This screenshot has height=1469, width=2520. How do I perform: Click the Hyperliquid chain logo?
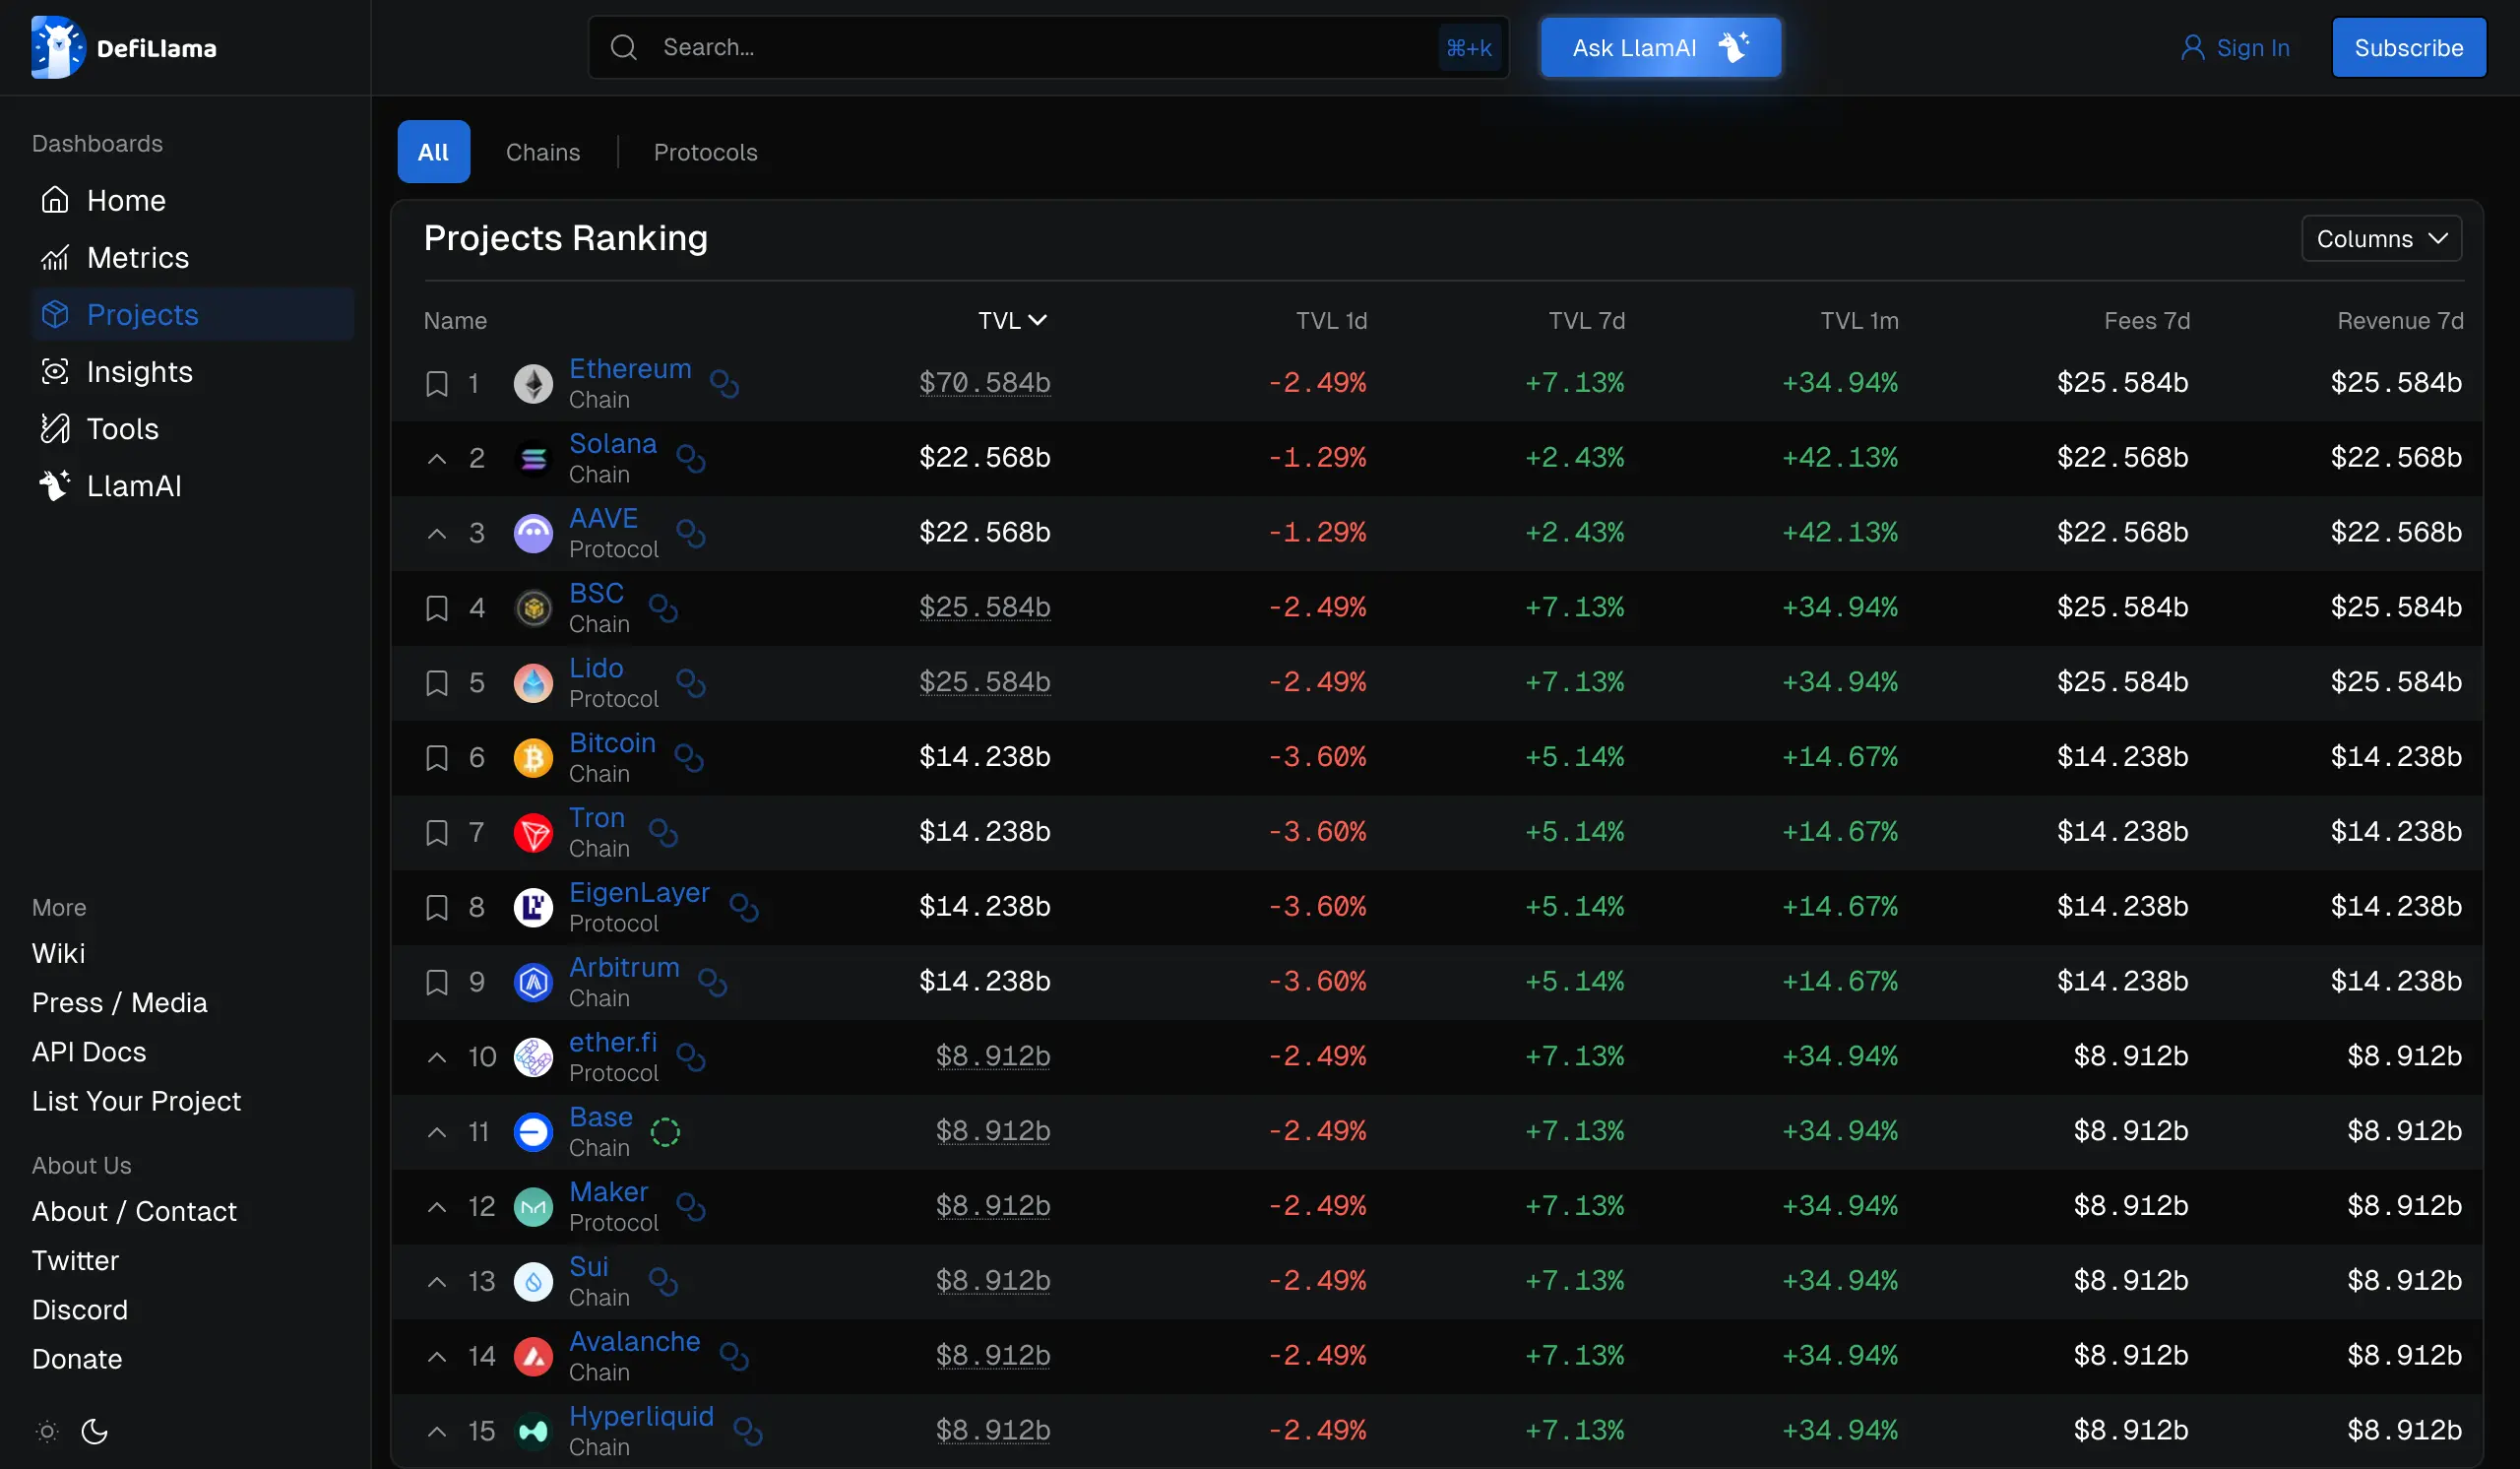click(533, 1431)
